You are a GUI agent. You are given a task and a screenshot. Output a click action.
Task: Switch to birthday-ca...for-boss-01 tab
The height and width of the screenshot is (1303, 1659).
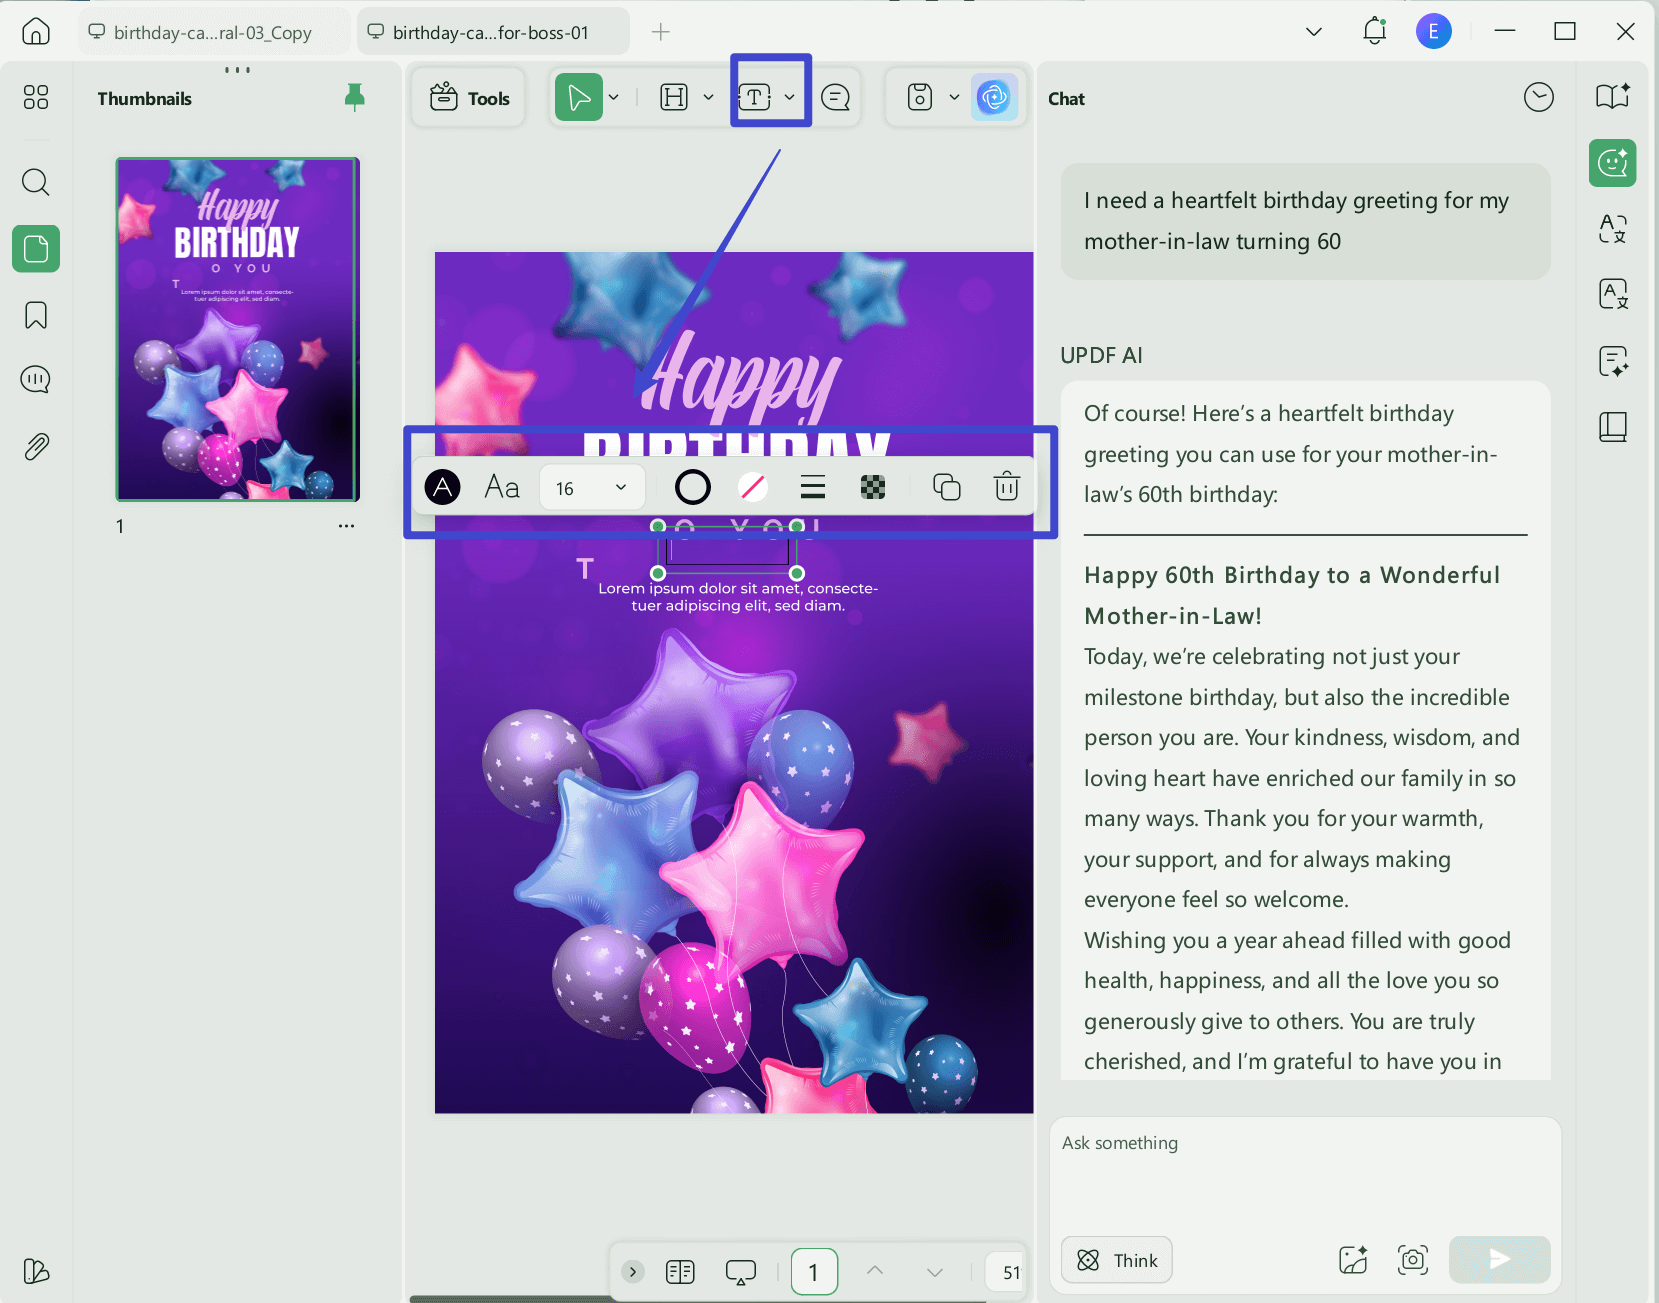pos(491,32)
